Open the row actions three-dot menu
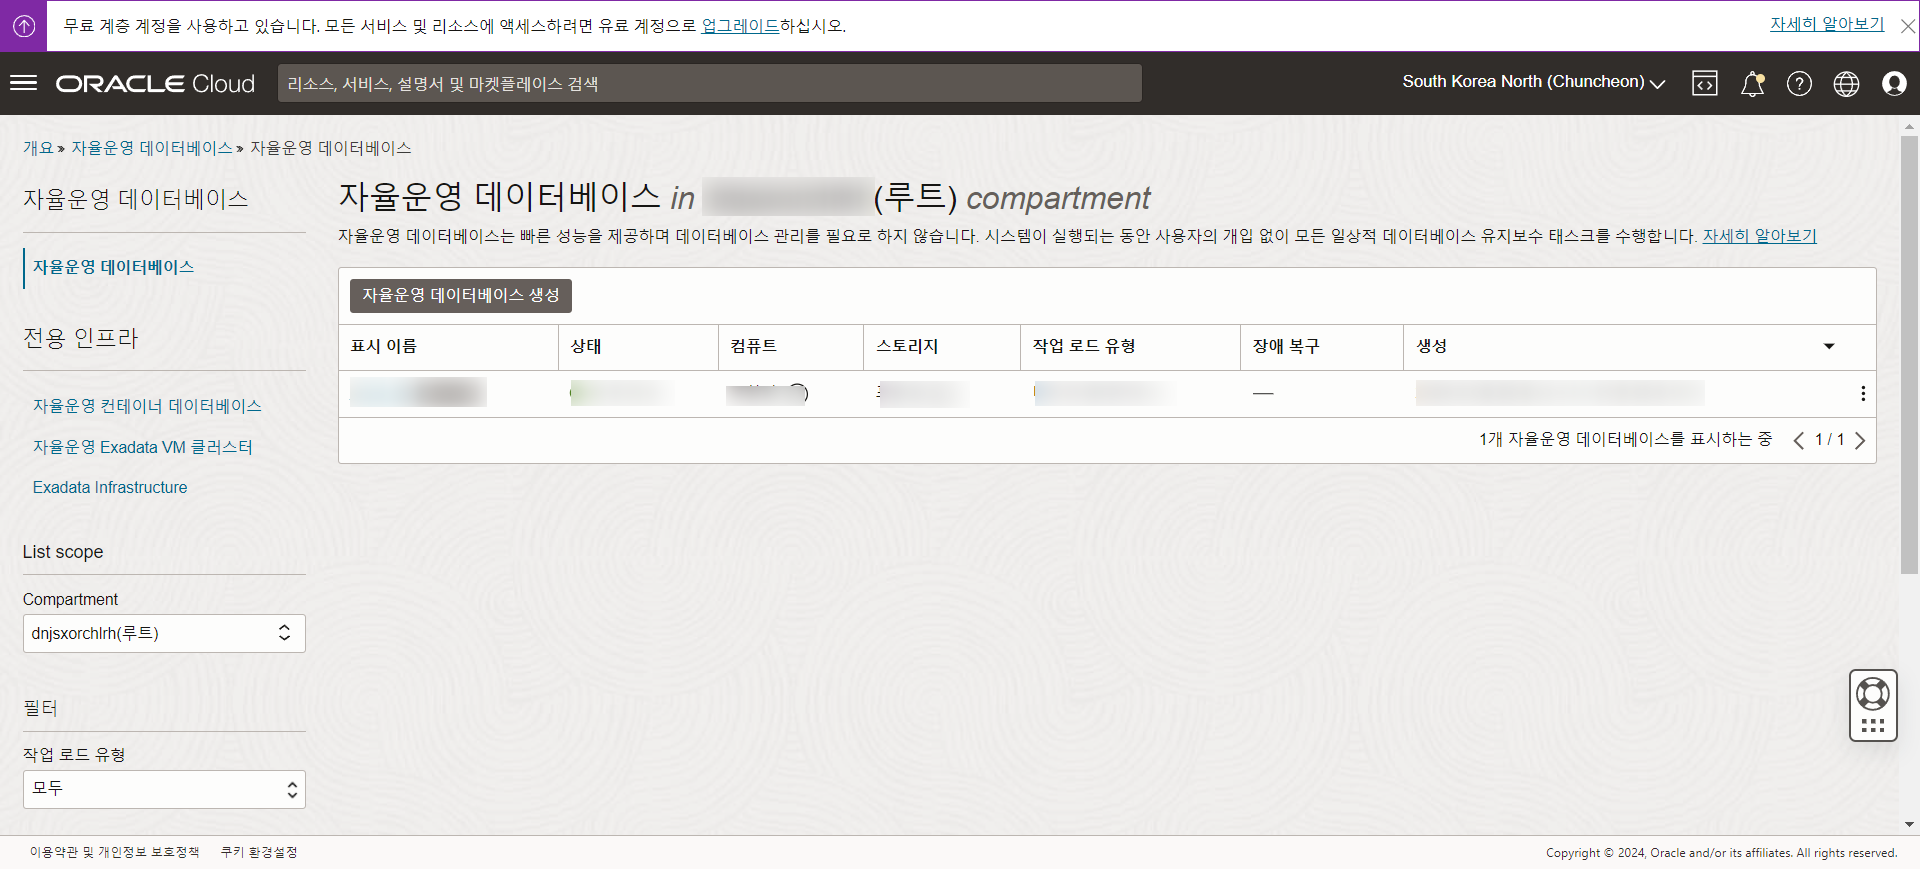This screenshot has width=1920, height=869. pos(1863,394)
